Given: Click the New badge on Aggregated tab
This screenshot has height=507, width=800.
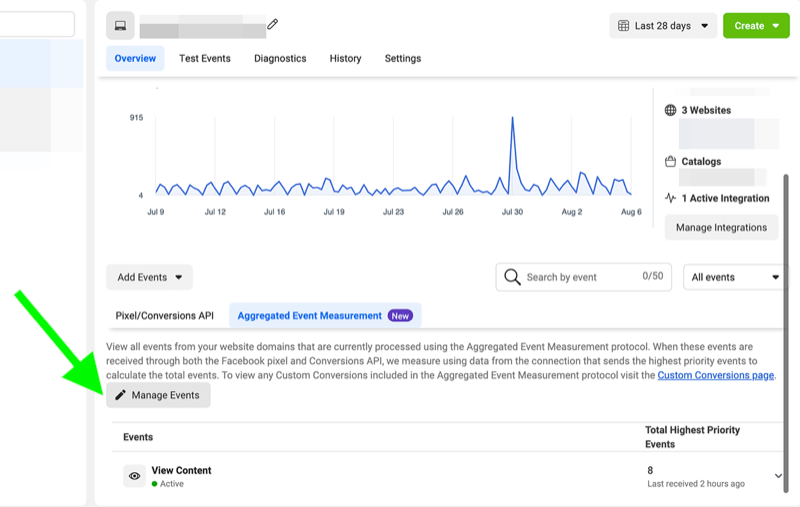Looking at the screenshot, I should pos(400,316).
